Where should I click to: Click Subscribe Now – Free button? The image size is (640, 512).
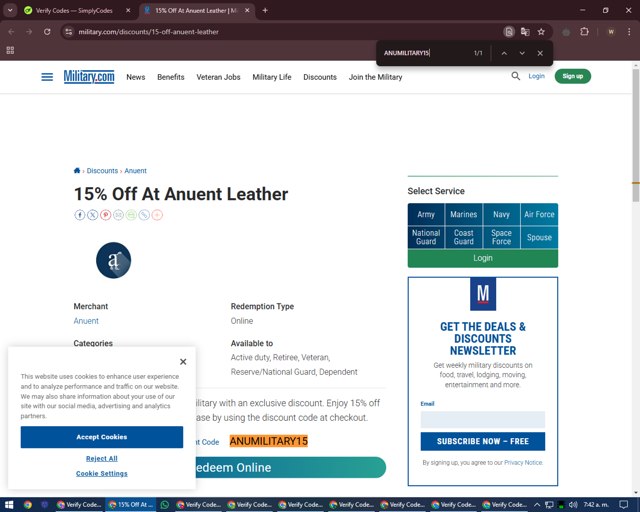(x=483, y=441)
